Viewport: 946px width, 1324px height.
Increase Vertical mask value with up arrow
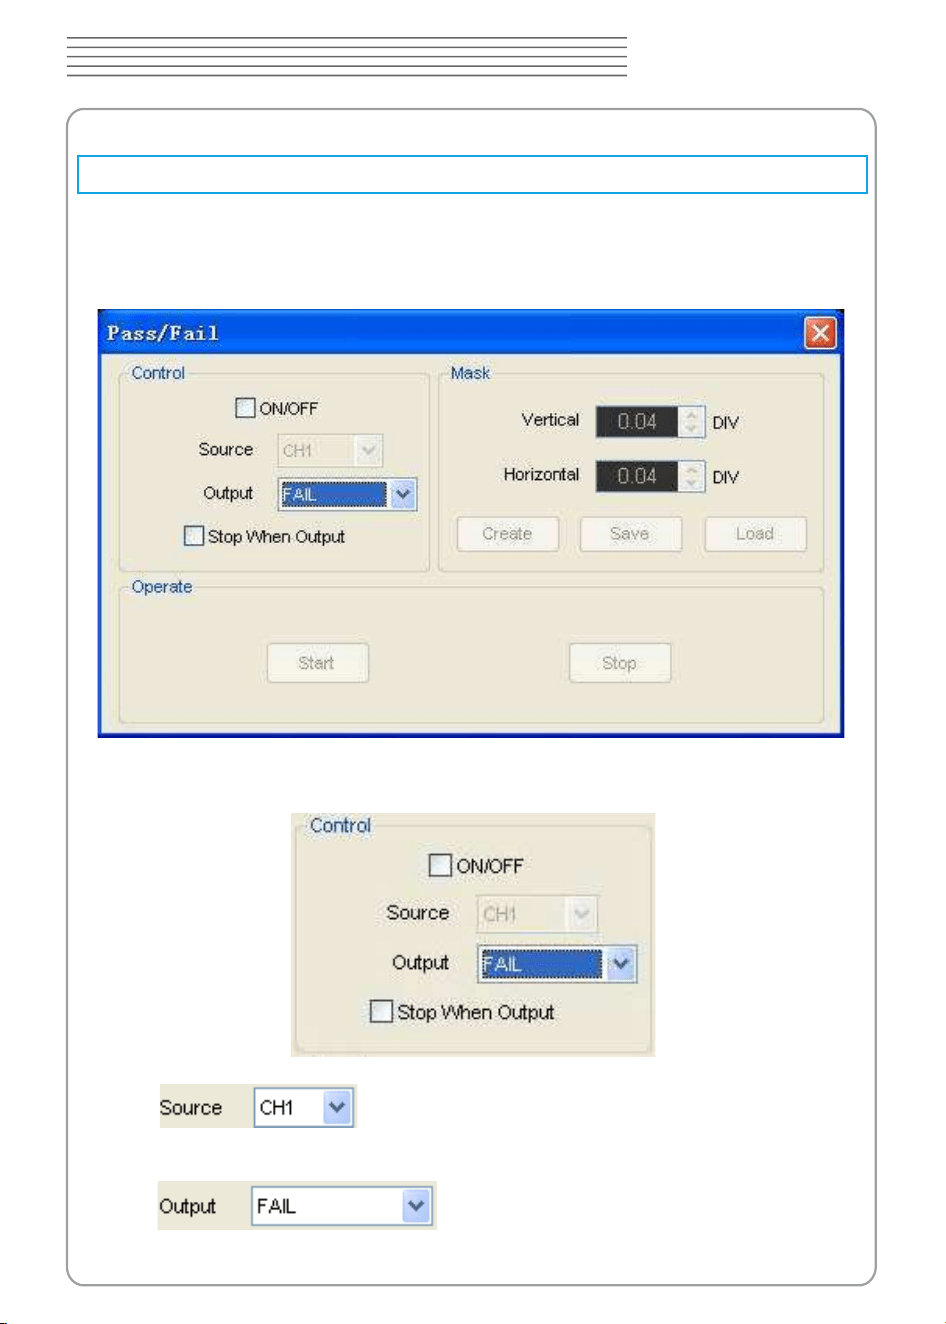692,414
